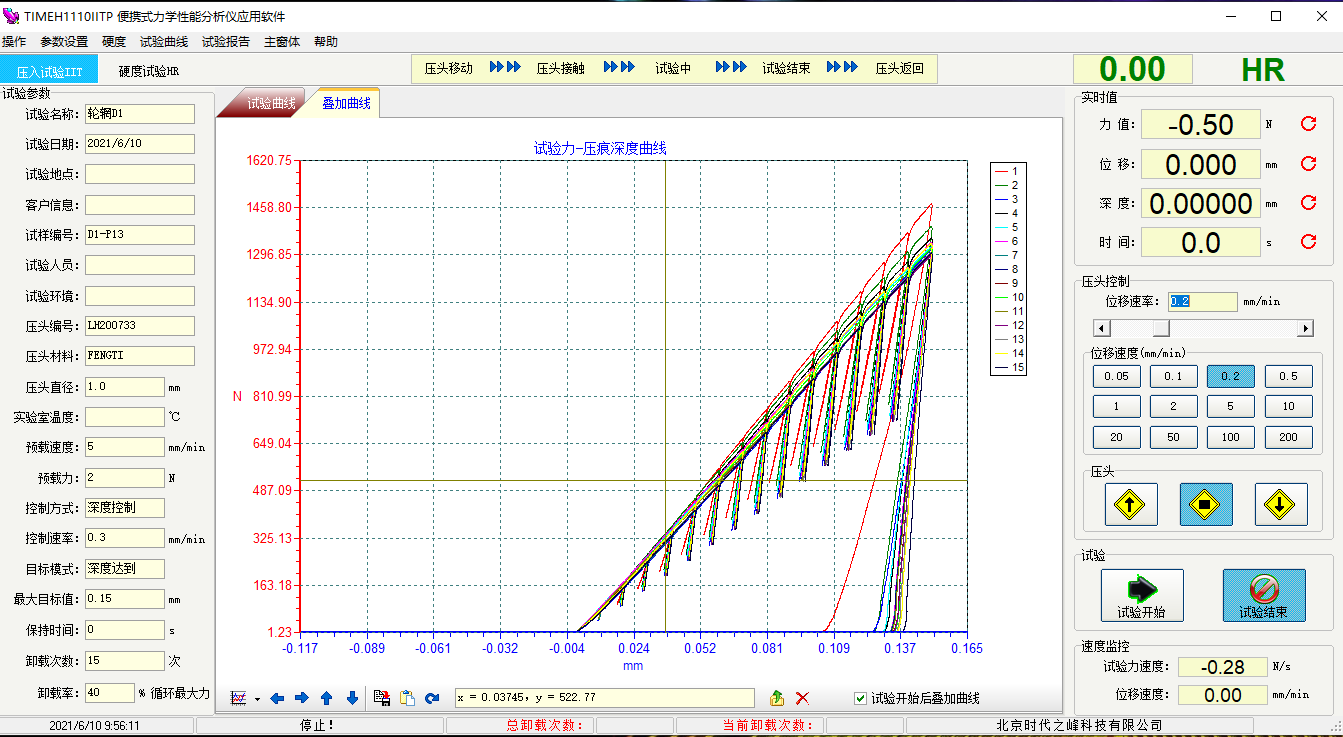Click the 试验开始 button
The height and width of the screenshot is (737, 1343).
click(x=1141, y=596)
